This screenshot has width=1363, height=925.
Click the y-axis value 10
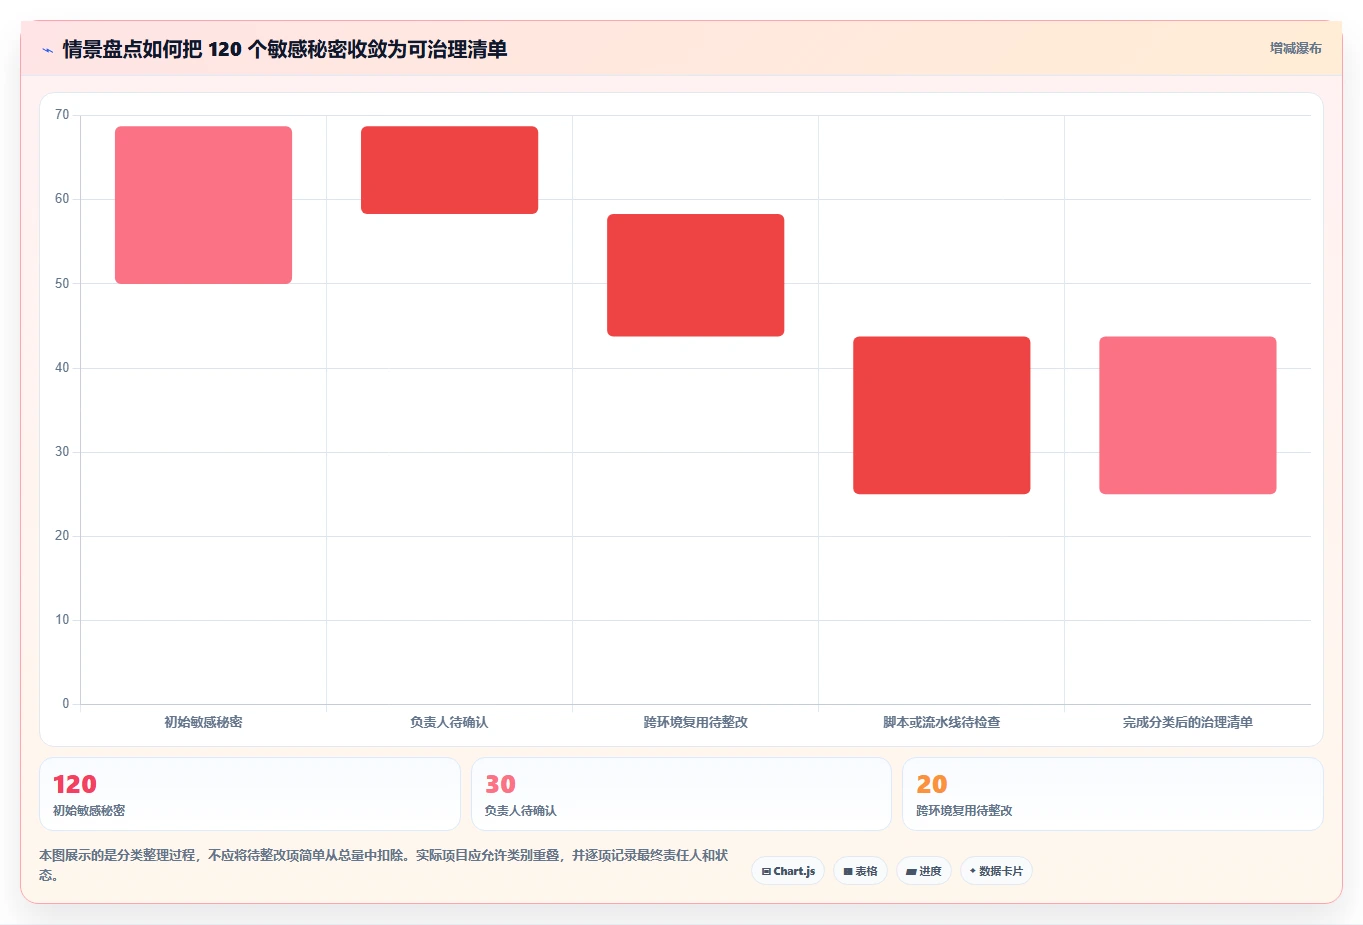[x=62, y=620]
